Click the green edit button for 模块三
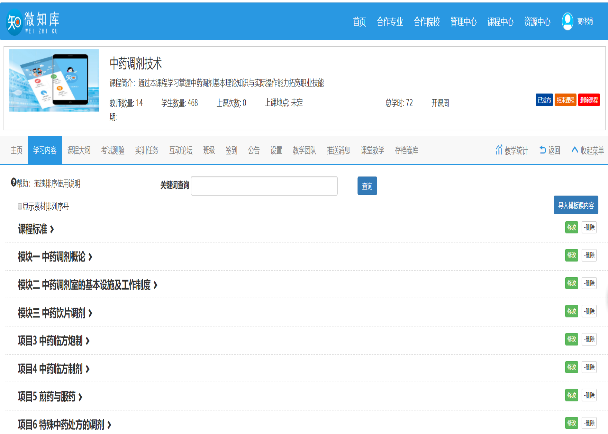The image size is (608, 434). pos(571,312)
